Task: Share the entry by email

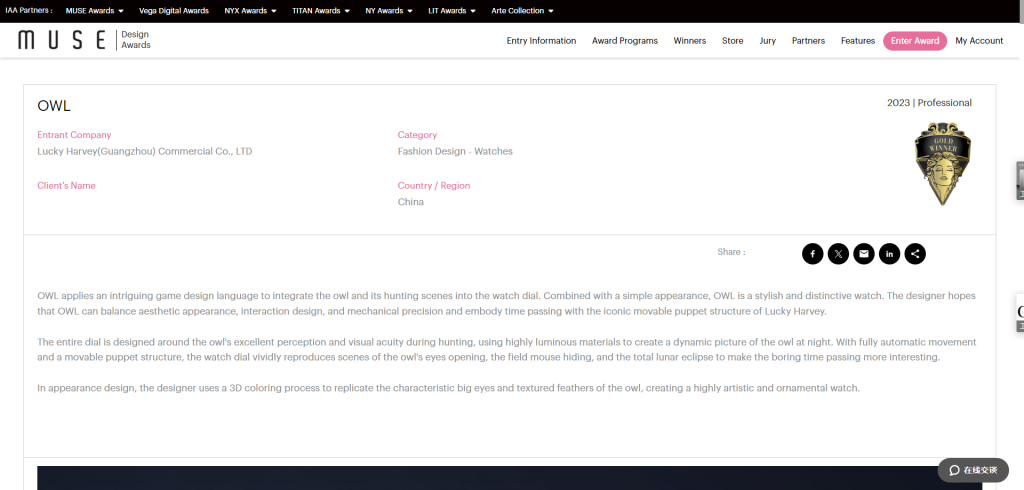Action: [864, 254]
